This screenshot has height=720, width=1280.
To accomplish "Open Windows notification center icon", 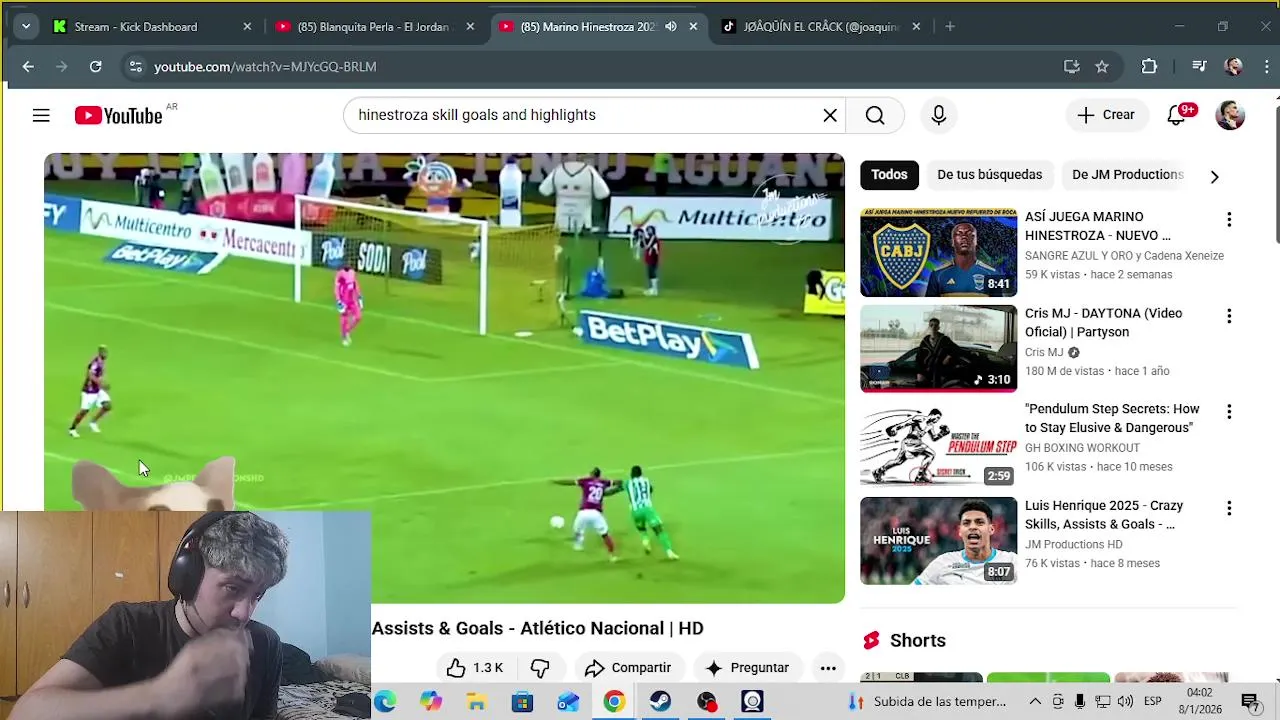I will 1249,702.
